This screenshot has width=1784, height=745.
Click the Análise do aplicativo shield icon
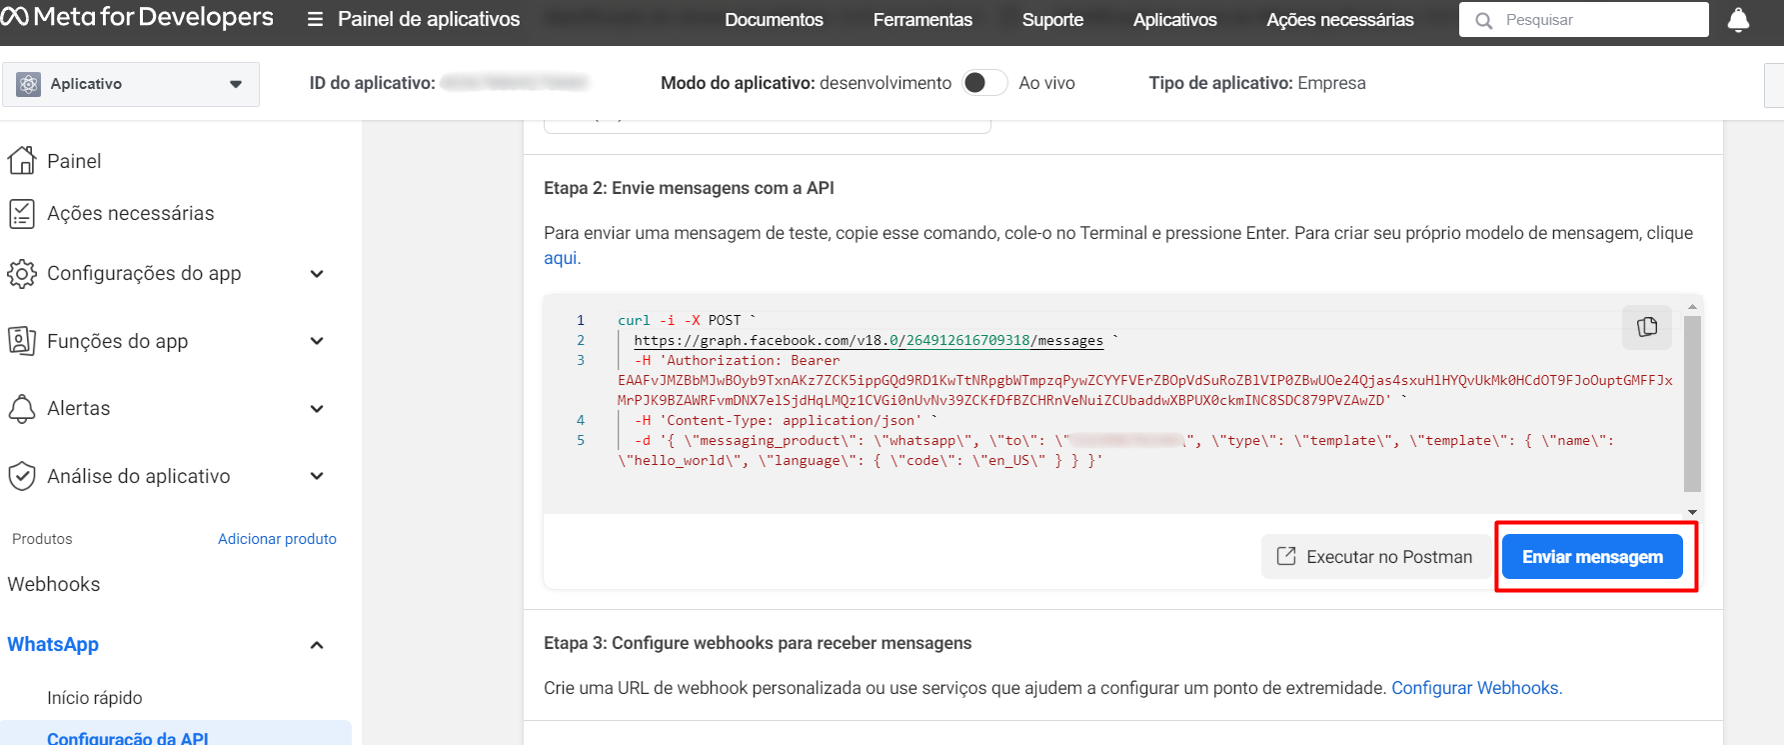click(22, 476)
